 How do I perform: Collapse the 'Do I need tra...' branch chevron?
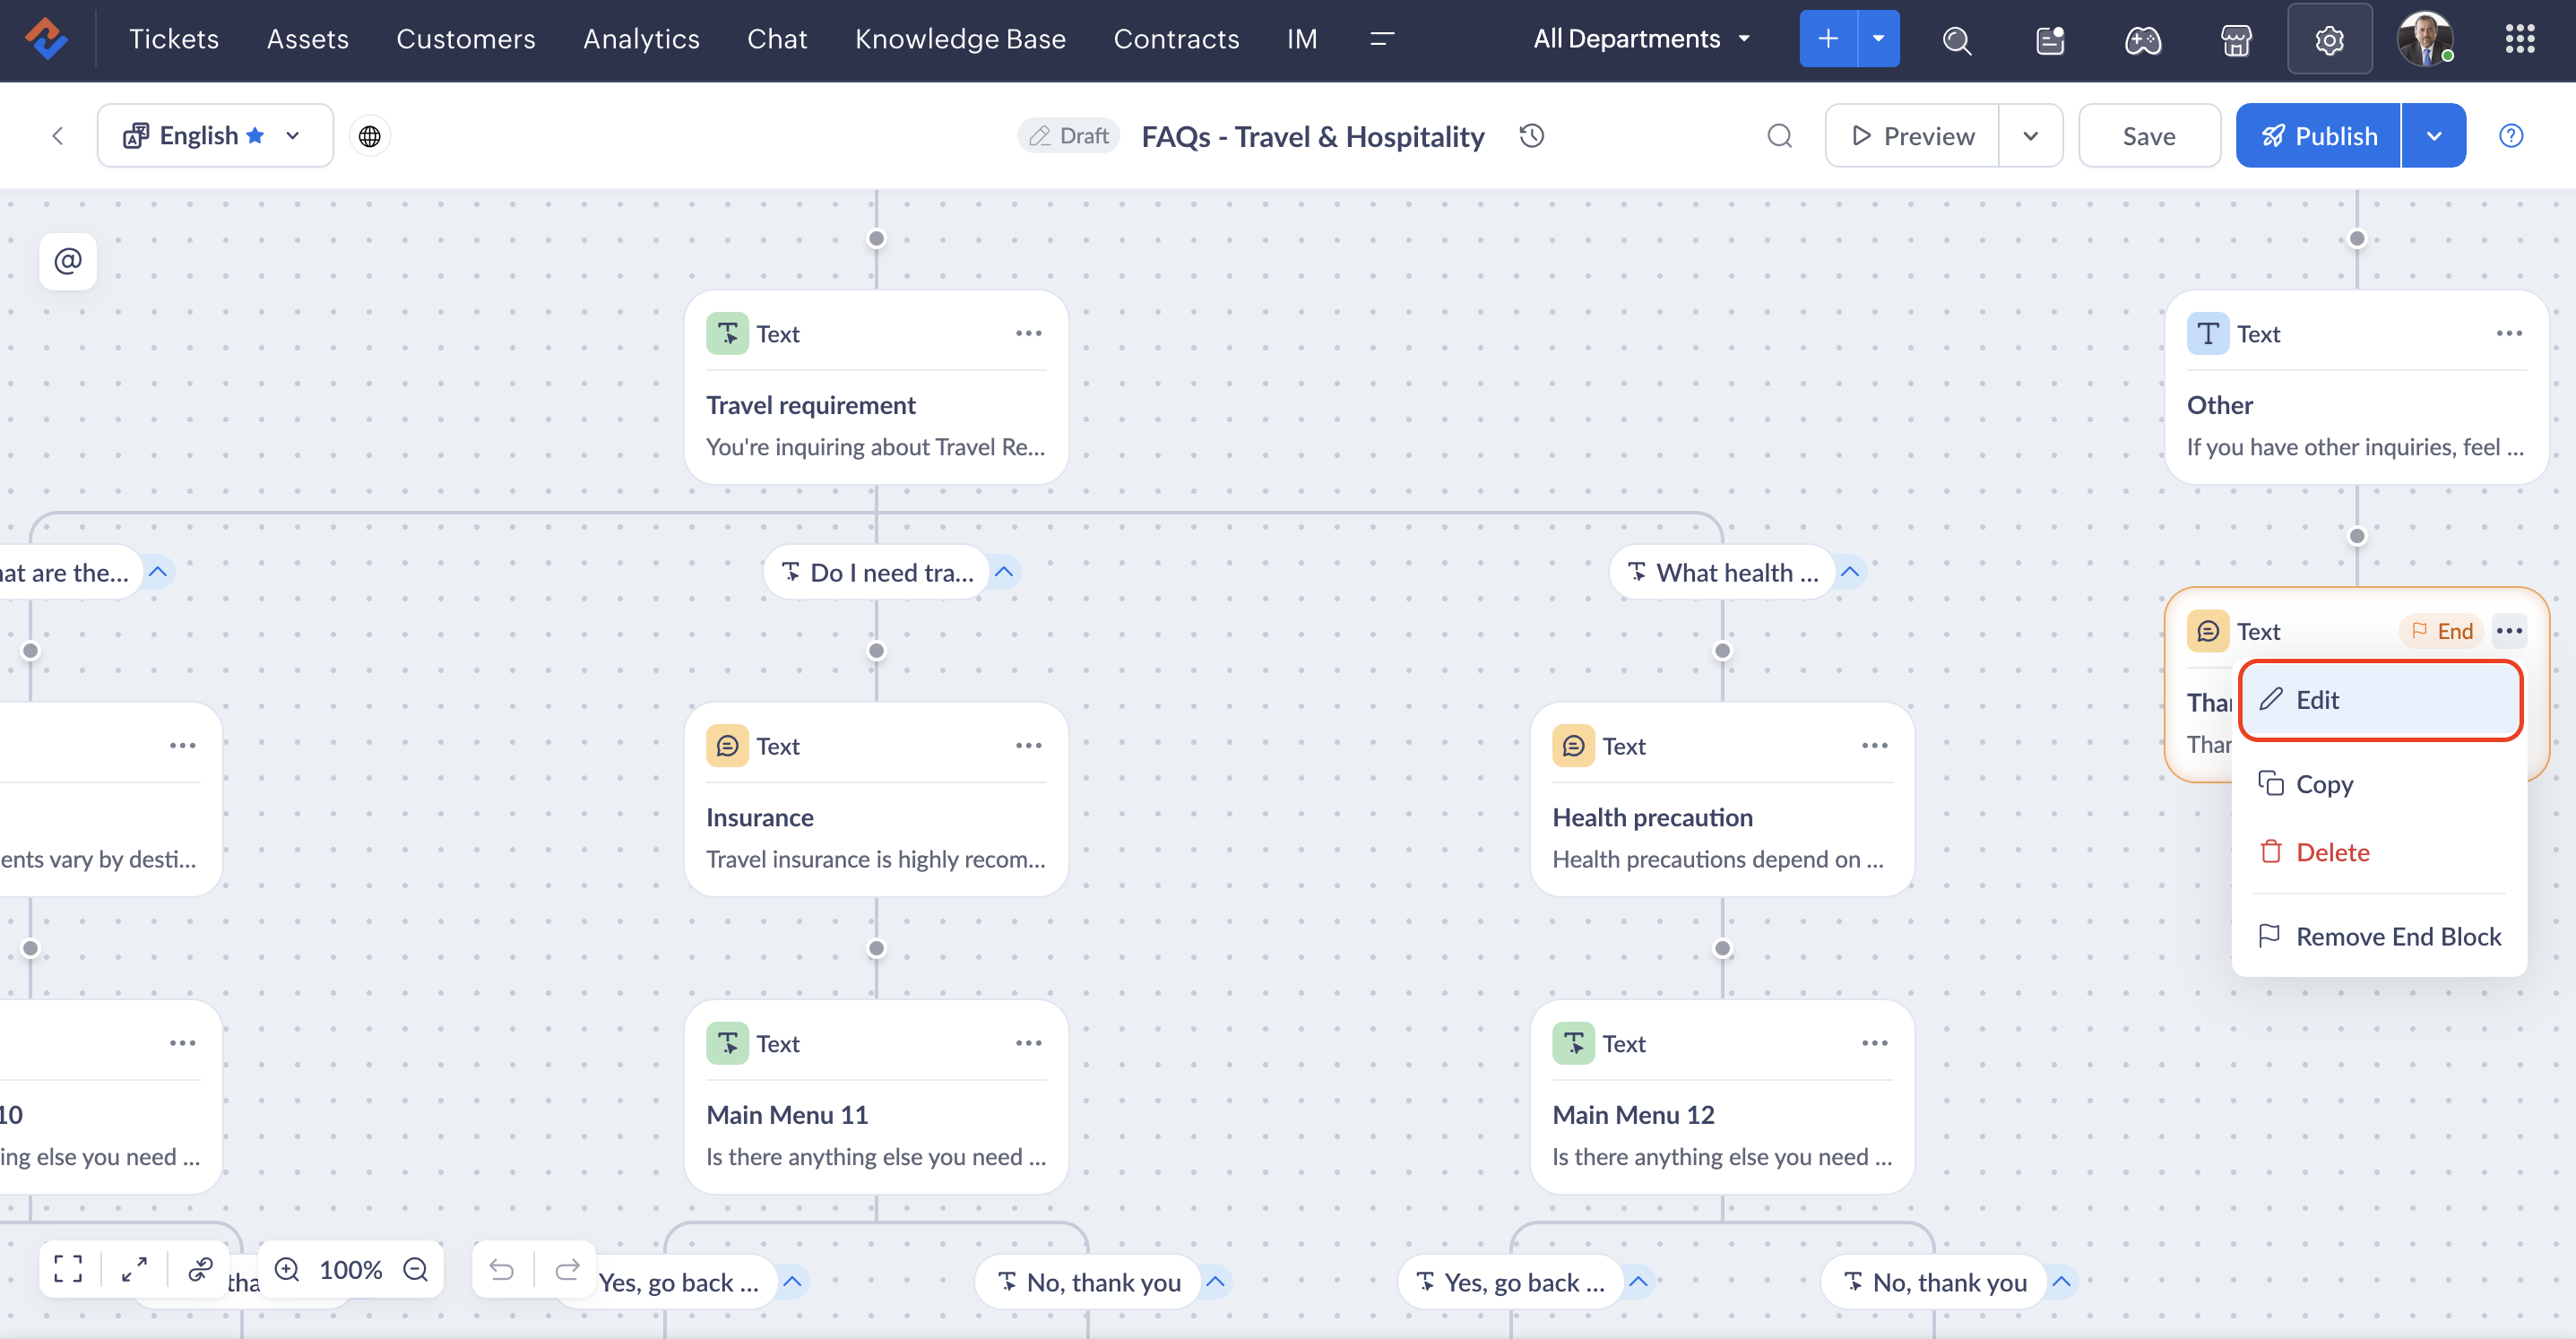pyautogui.click(x=1004, y=572)
